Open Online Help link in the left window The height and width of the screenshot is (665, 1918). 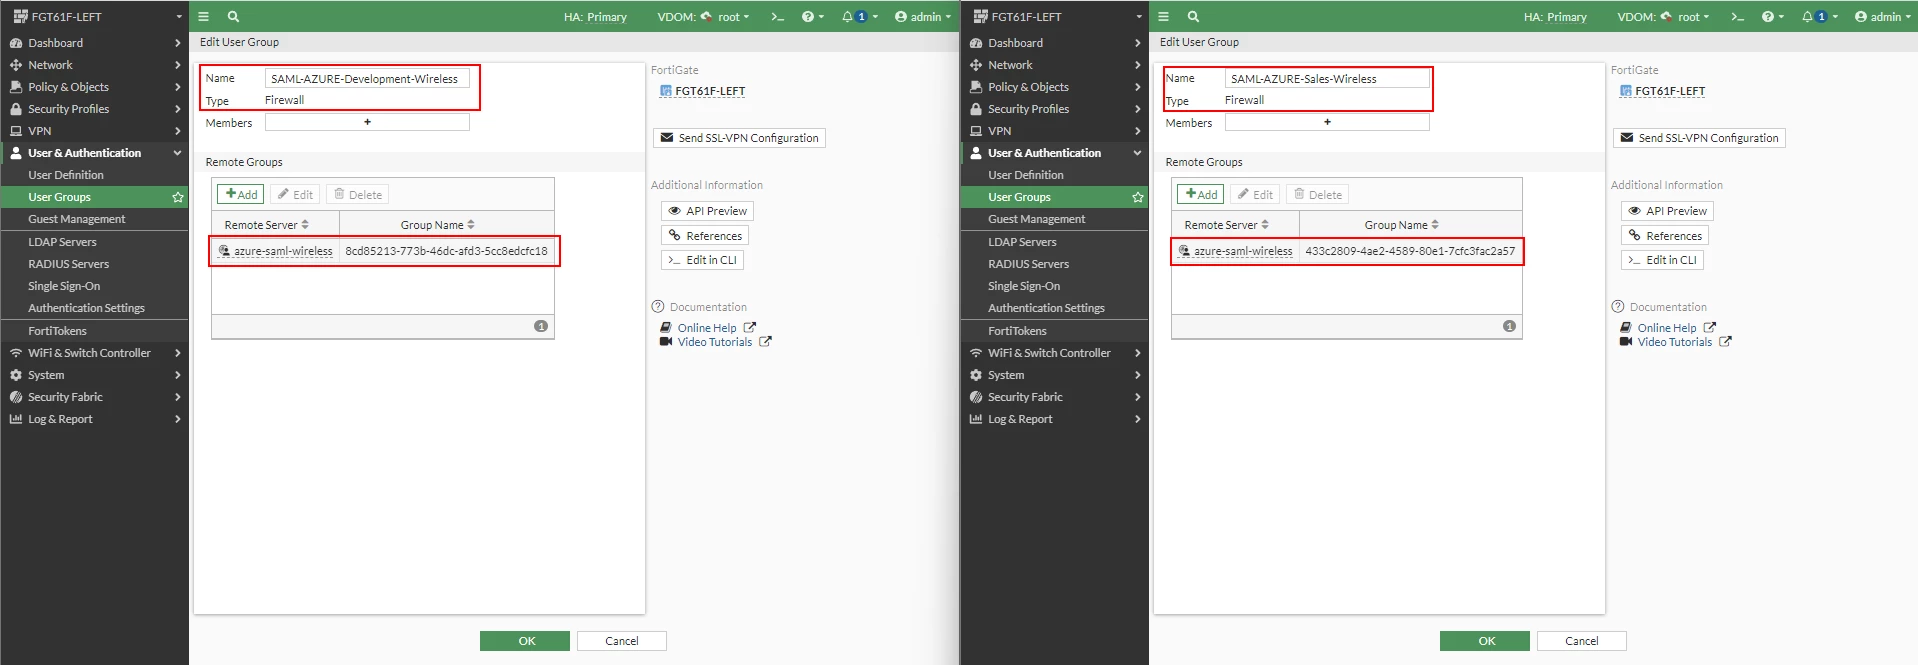click(x=707, y=328)
